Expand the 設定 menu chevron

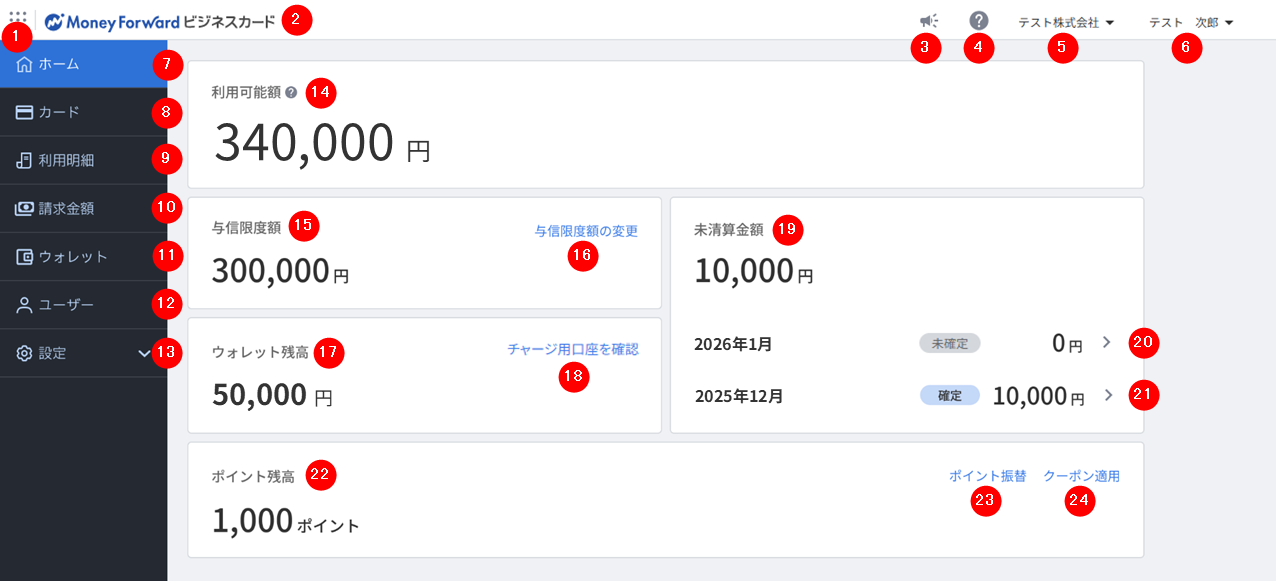click(144, 353)
